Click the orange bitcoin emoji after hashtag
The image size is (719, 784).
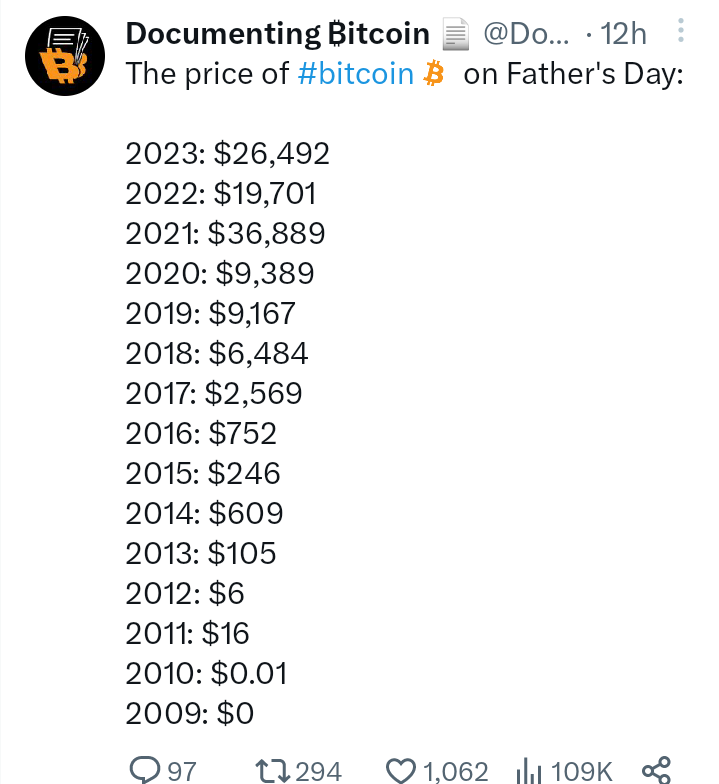tap(434, 74)
